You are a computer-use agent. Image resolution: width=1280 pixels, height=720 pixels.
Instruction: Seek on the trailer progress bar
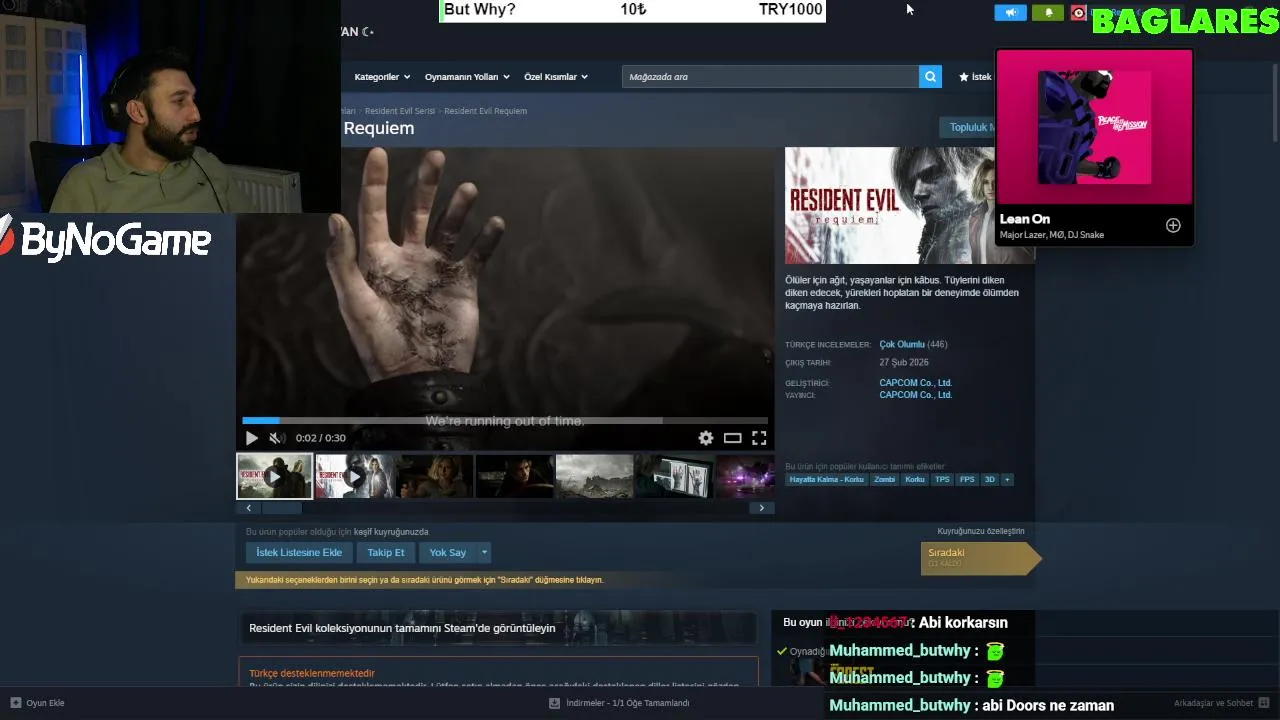tap(505, 421)
